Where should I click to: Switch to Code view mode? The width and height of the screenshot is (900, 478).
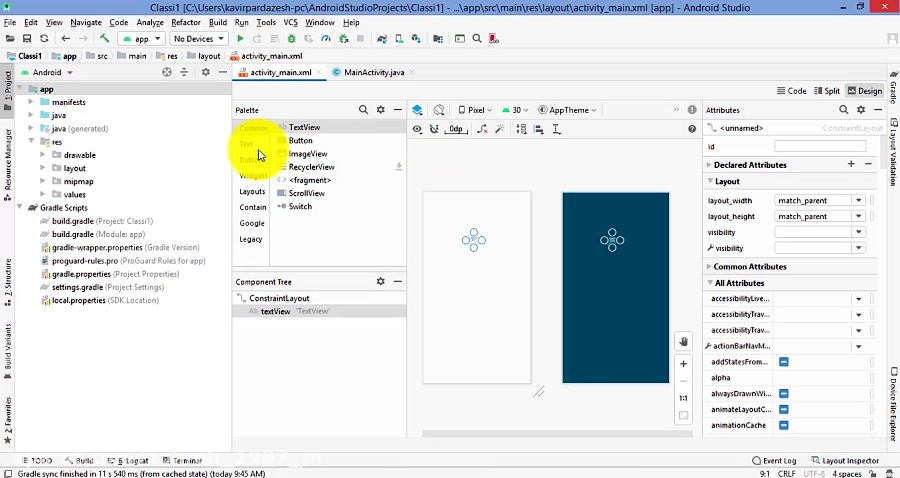pos(791,91)
